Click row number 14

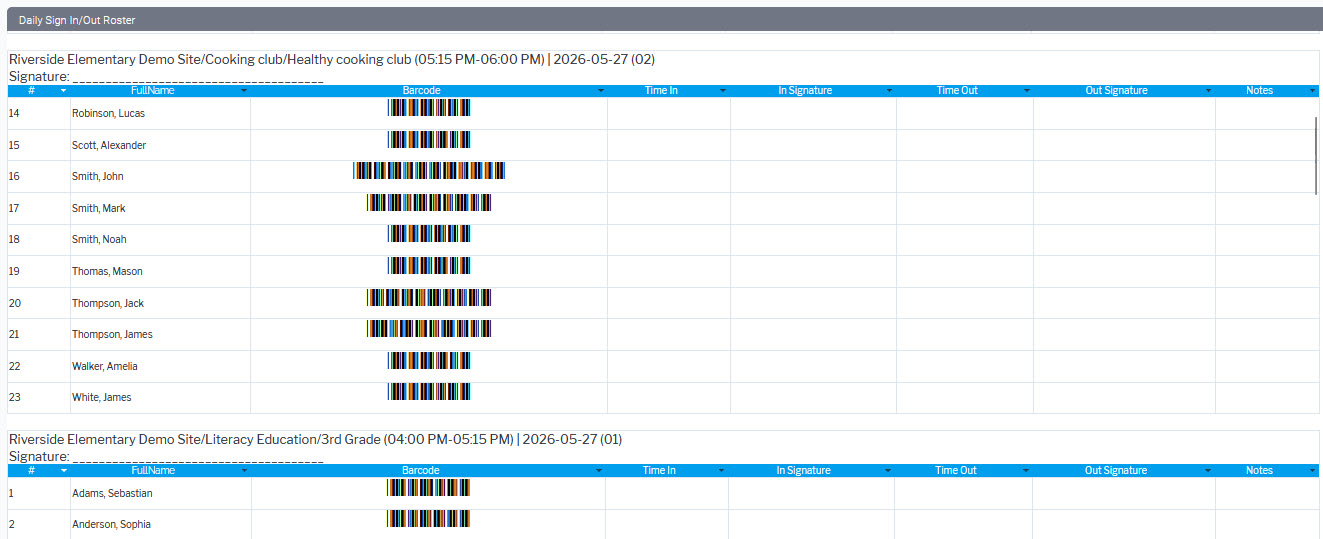(14, 114)
